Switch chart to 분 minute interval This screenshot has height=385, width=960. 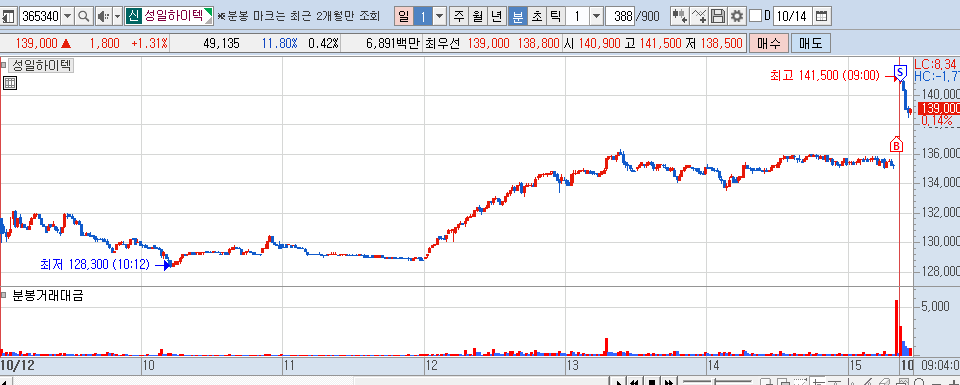[518, 16]
